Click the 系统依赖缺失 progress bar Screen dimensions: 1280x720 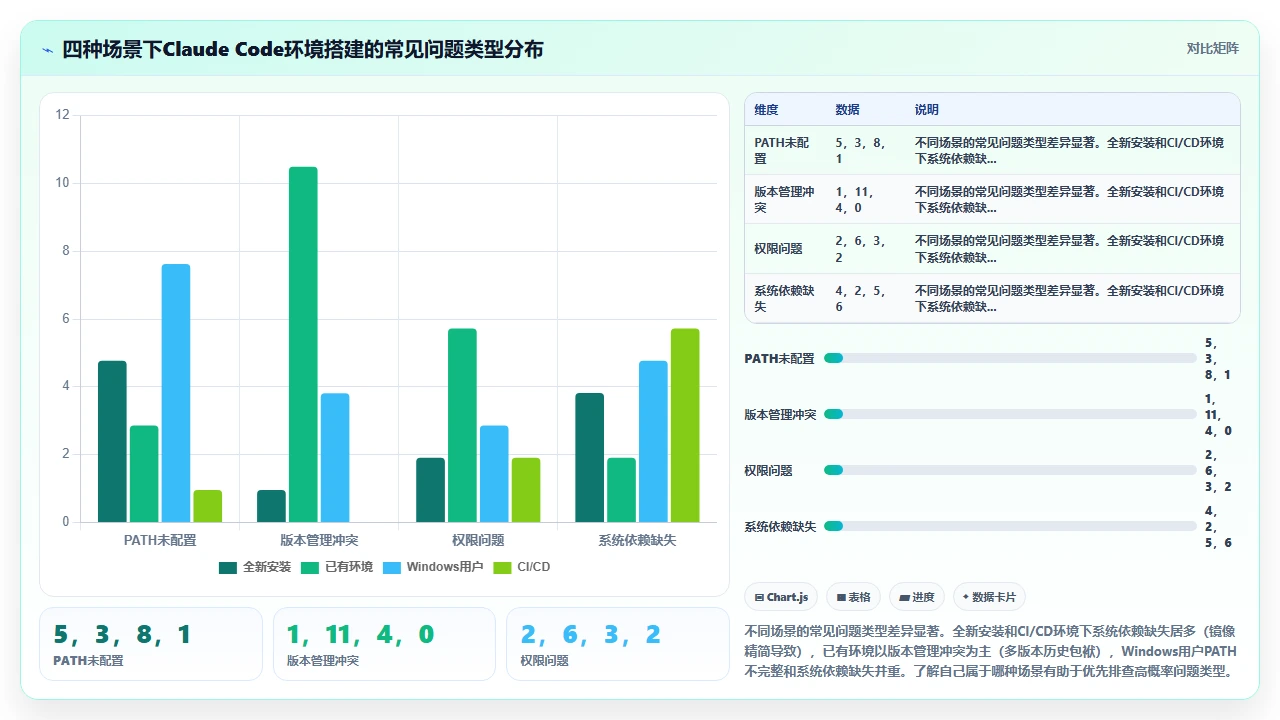1010,526
